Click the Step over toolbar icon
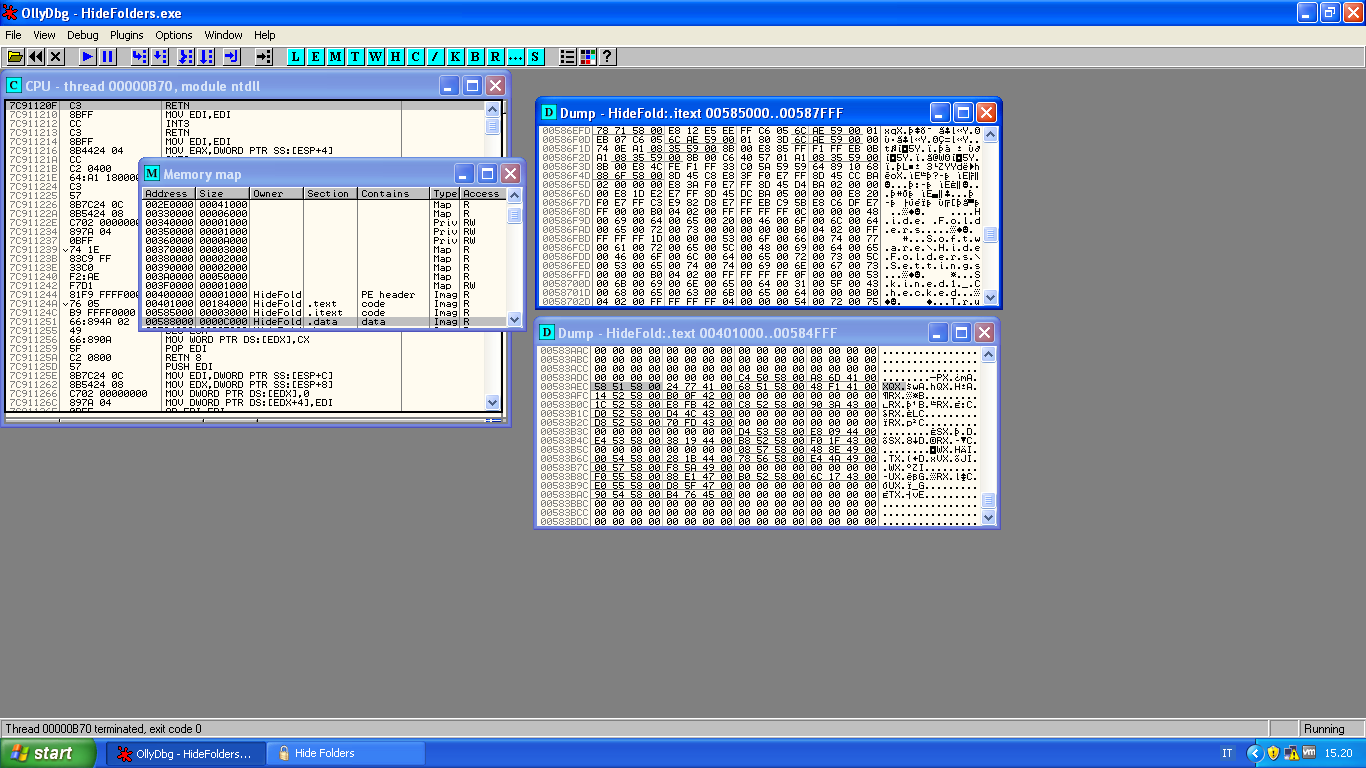 click(x=159, y=57)
